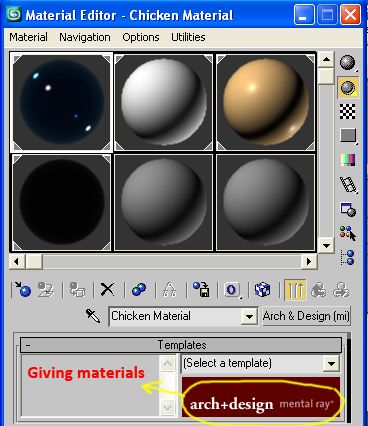Screen dimensions: 368x426
Task: Select the white sphere sample slot
Action: (x=163, y=102)
